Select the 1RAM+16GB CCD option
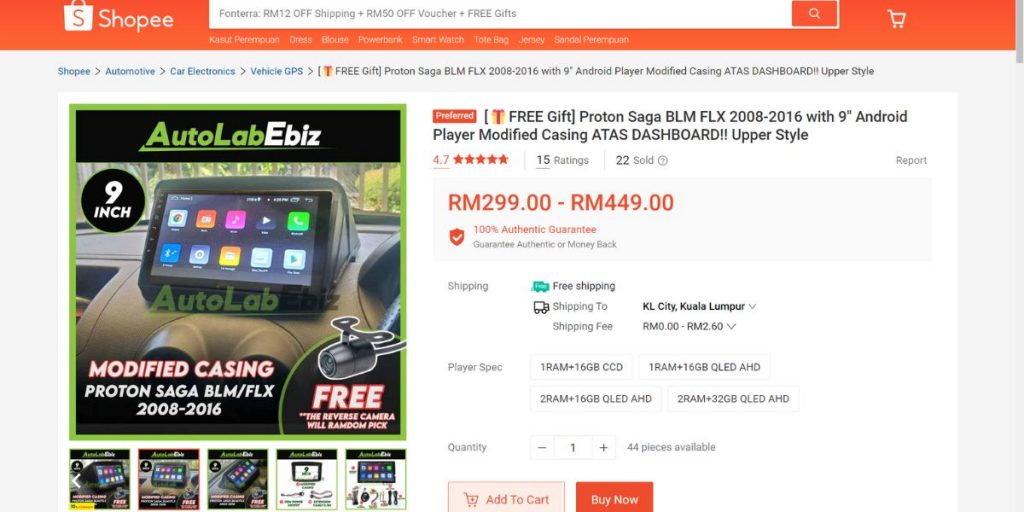The width and height of the screenshot is (1024, 512). pyautogui.click(x=581, y=367)
